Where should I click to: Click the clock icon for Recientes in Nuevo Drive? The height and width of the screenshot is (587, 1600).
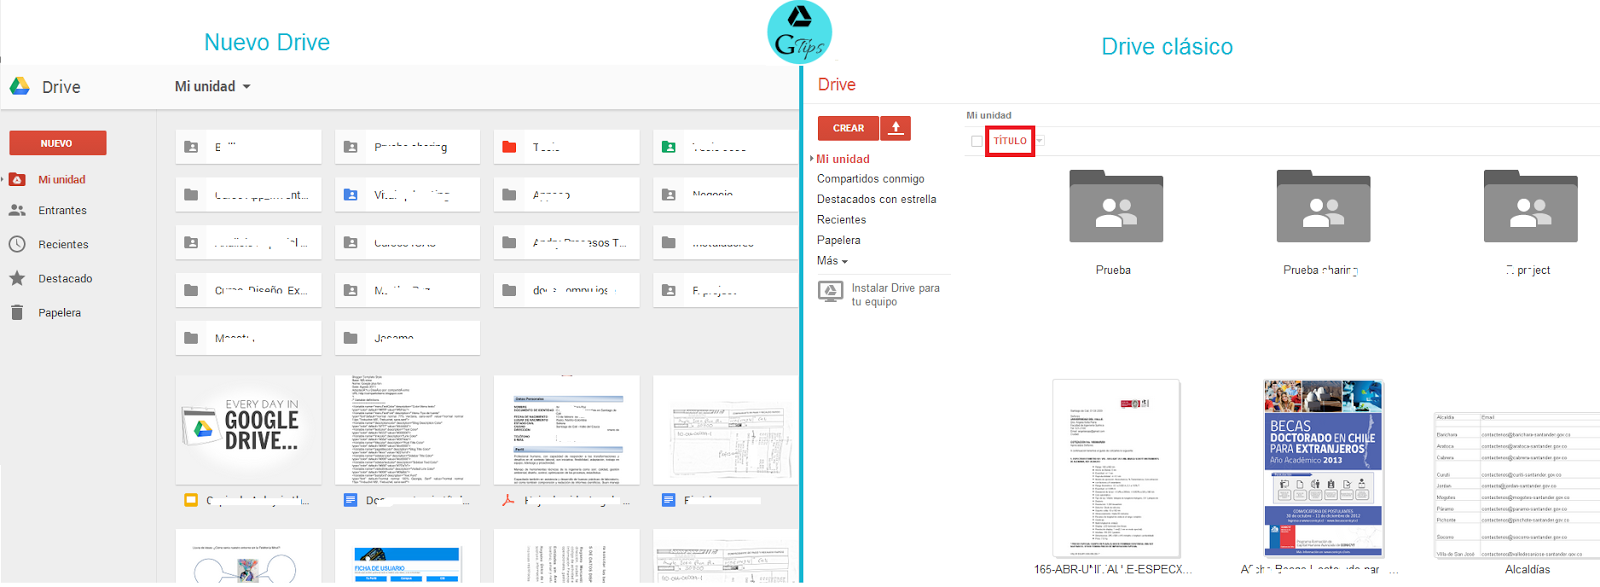pos(17,244)
